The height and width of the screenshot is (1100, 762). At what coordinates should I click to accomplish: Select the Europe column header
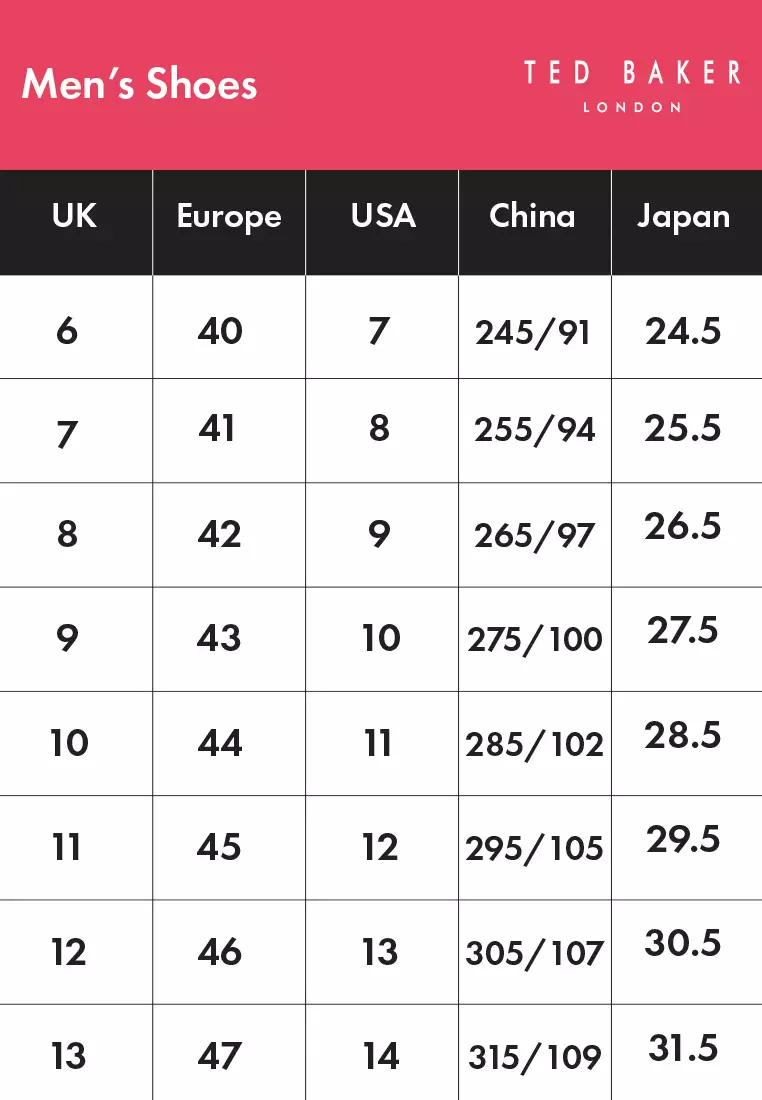[x=229, y=222]
